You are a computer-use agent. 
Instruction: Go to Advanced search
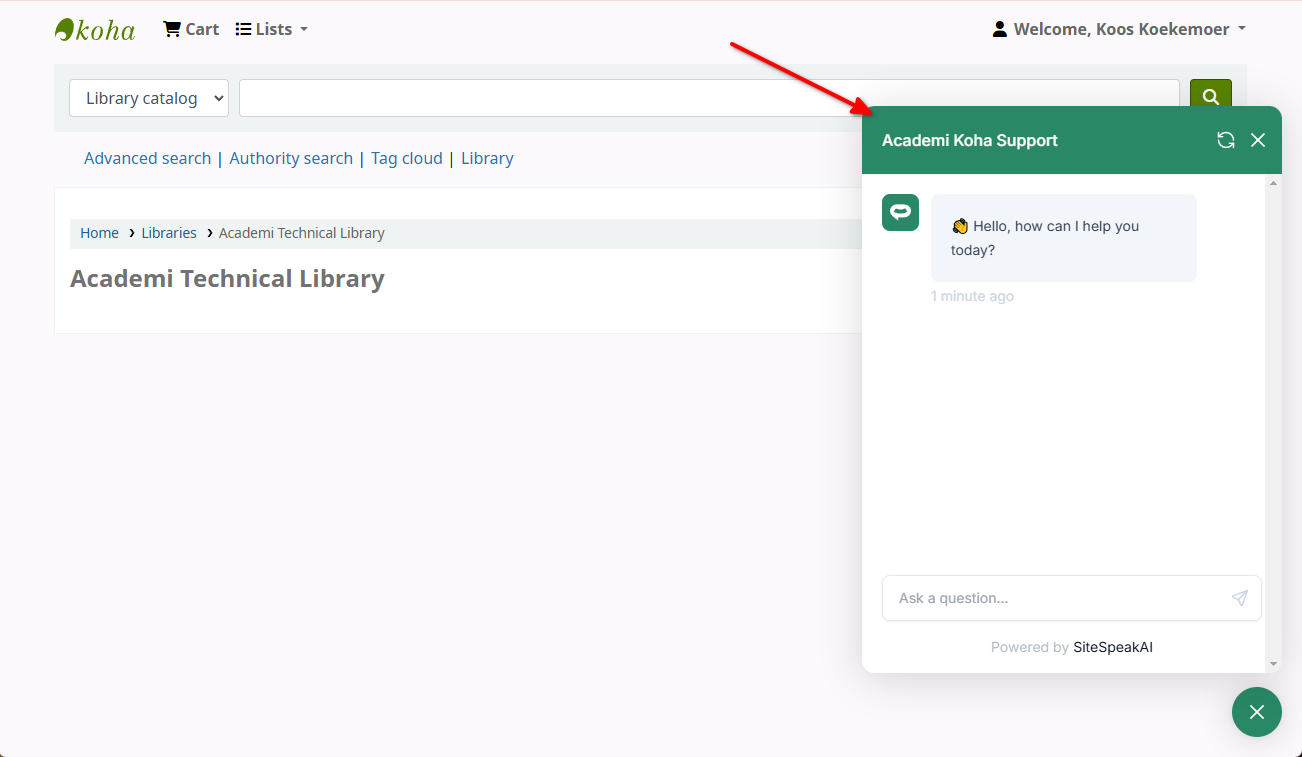tap(147, 158)
